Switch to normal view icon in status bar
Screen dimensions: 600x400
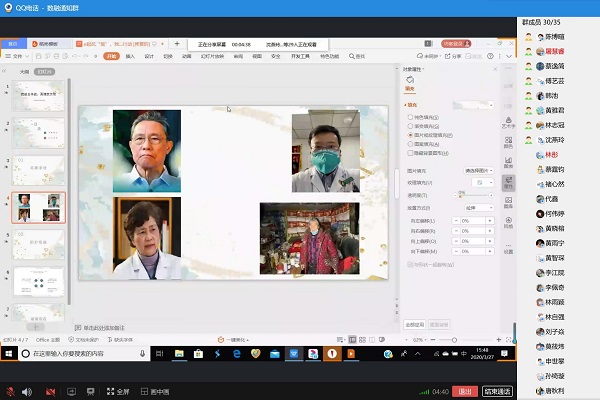click(352, 340)
